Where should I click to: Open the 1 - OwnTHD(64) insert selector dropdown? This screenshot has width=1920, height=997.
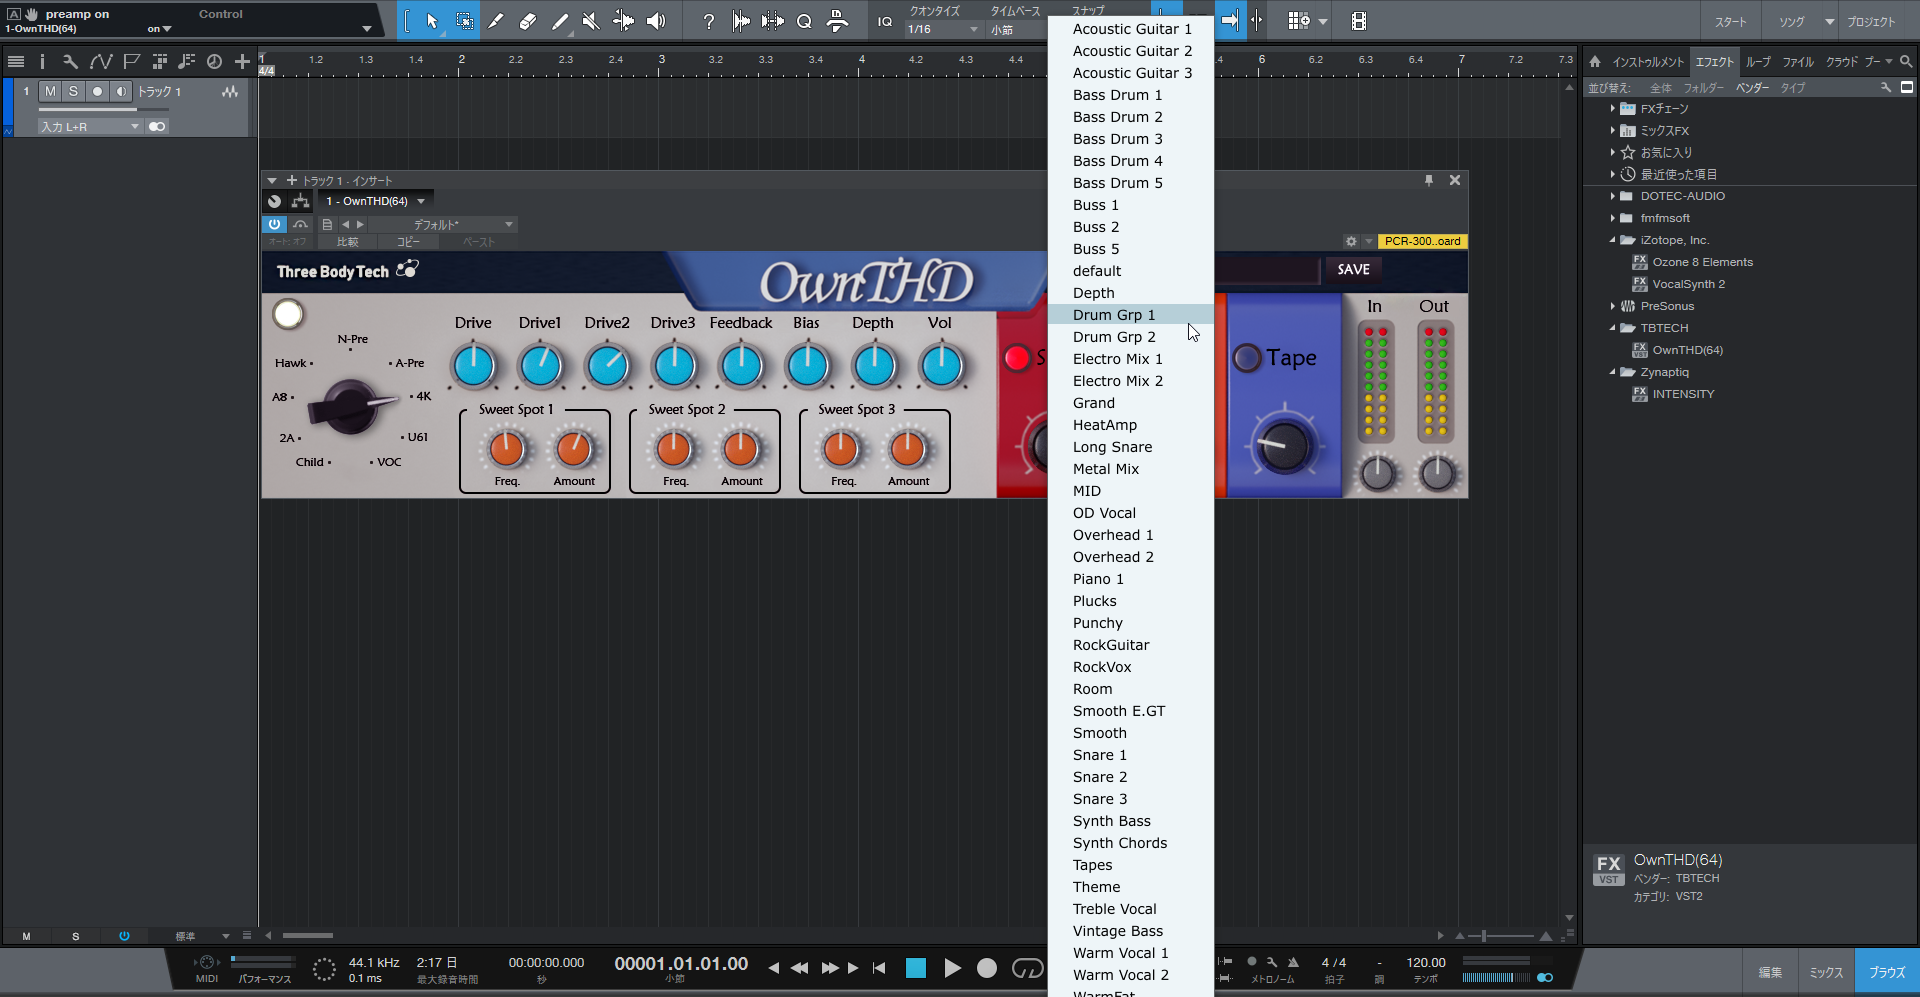(x=375, y=201)
